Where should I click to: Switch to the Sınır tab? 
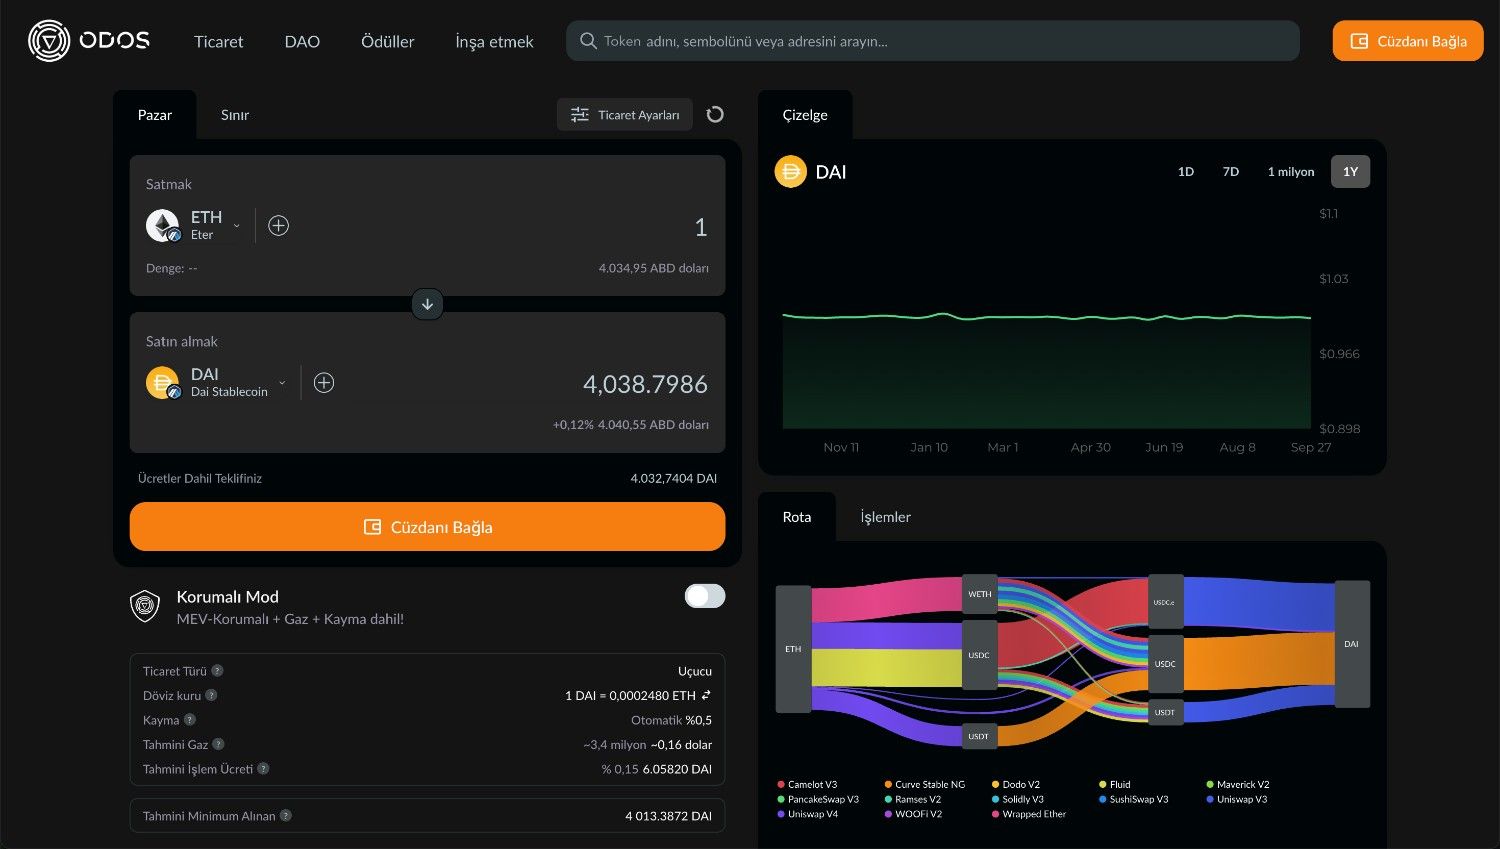click(x=235, y=115)
